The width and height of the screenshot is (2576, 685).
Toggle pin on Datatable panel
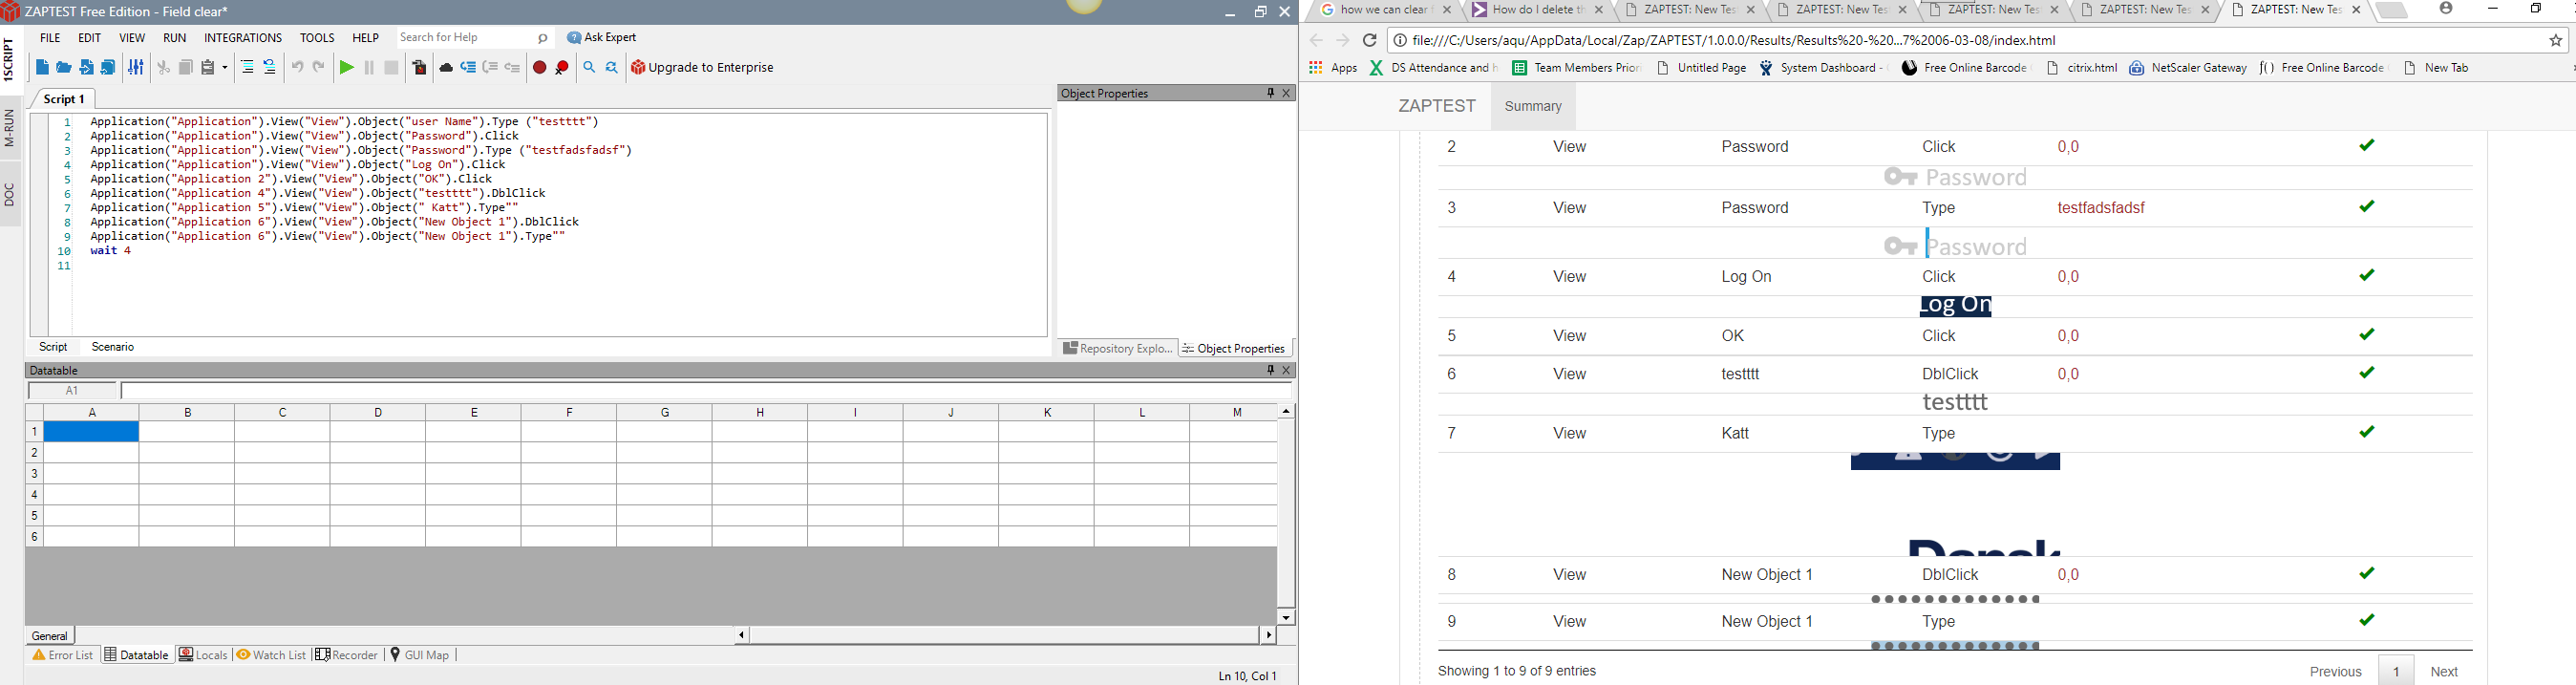coord(1270,370)
